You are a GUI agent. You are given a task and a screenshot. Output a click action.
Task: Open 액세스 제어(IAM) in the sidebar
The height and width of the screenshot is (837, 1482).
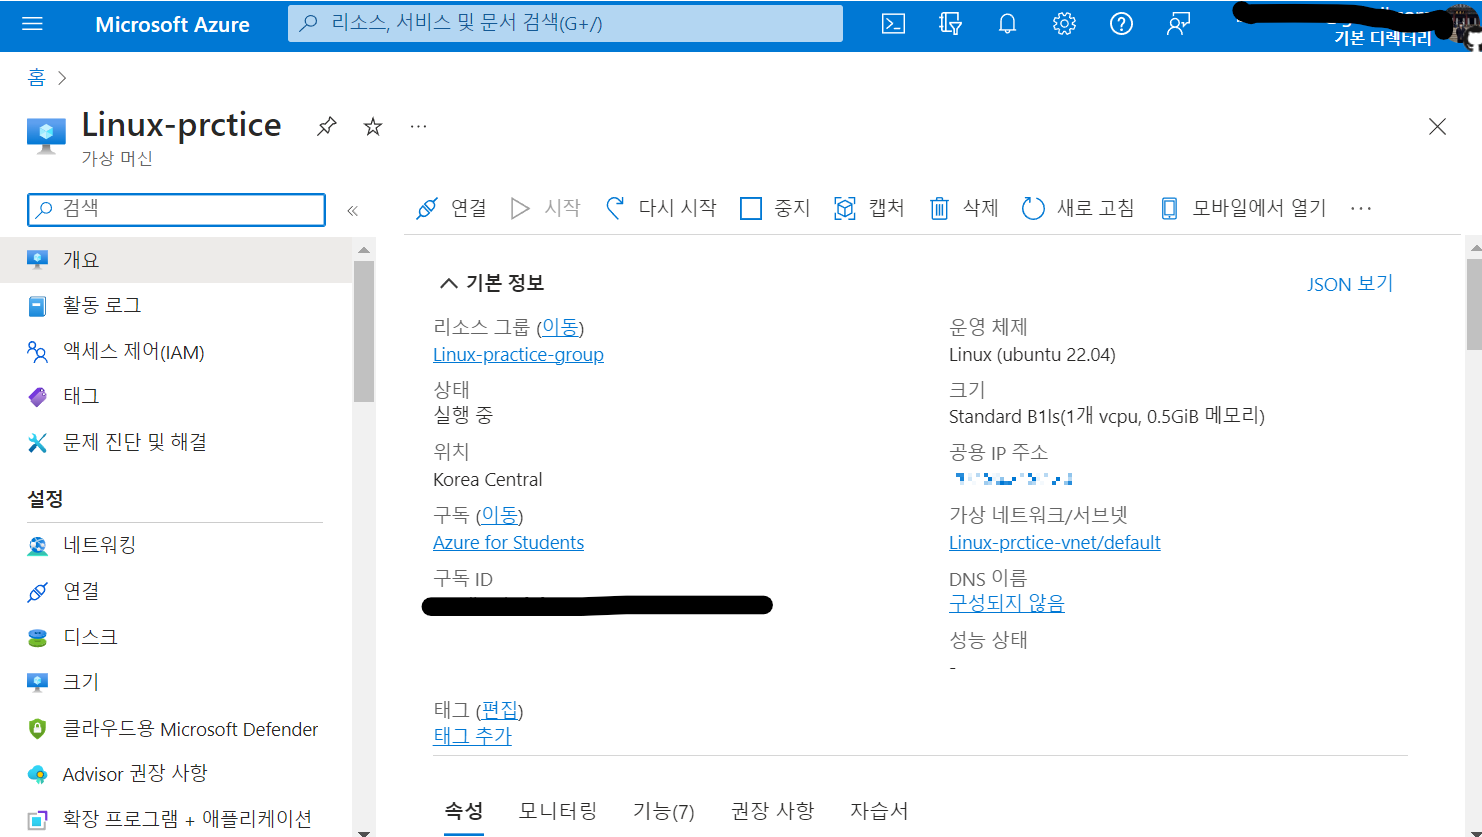(176, 352)
